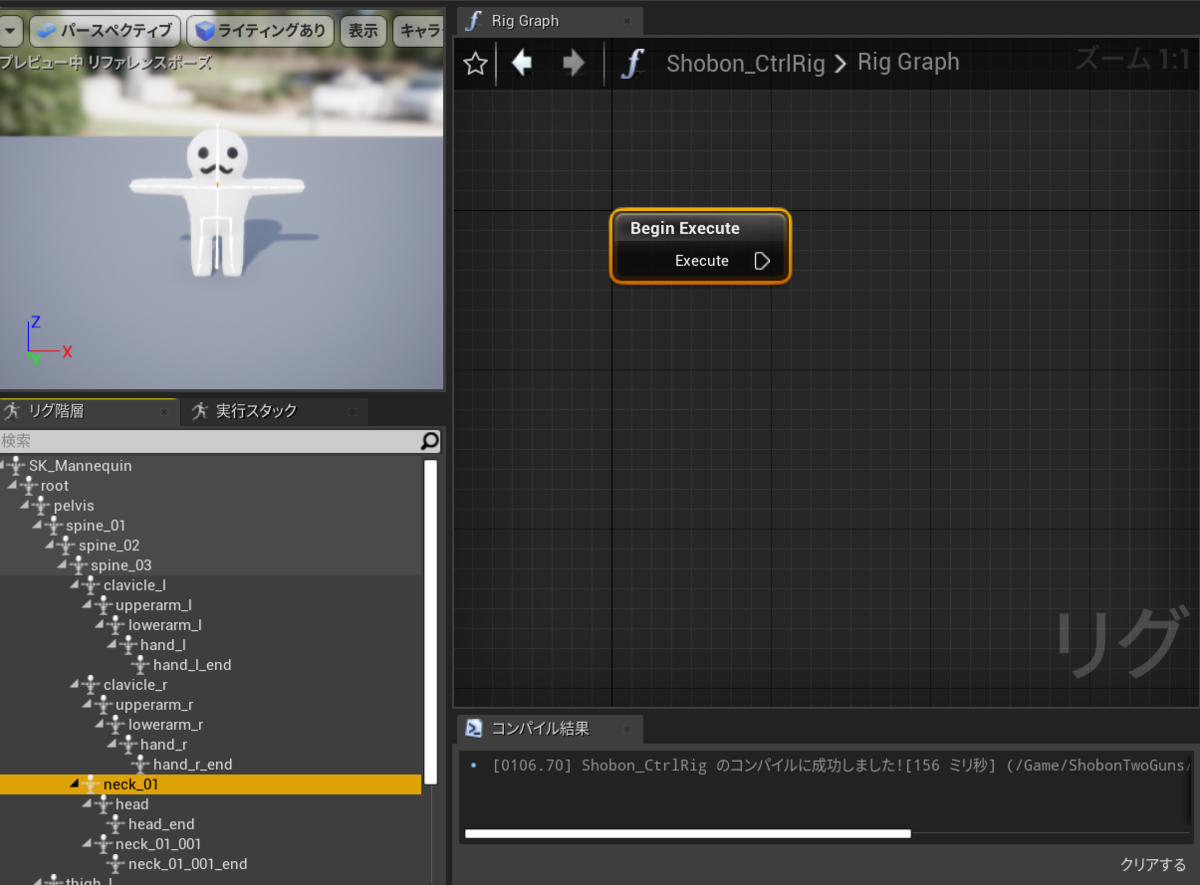Select the neck_01_001 bone row
This screenshot has width=1200, height=885.
(210, 844)
